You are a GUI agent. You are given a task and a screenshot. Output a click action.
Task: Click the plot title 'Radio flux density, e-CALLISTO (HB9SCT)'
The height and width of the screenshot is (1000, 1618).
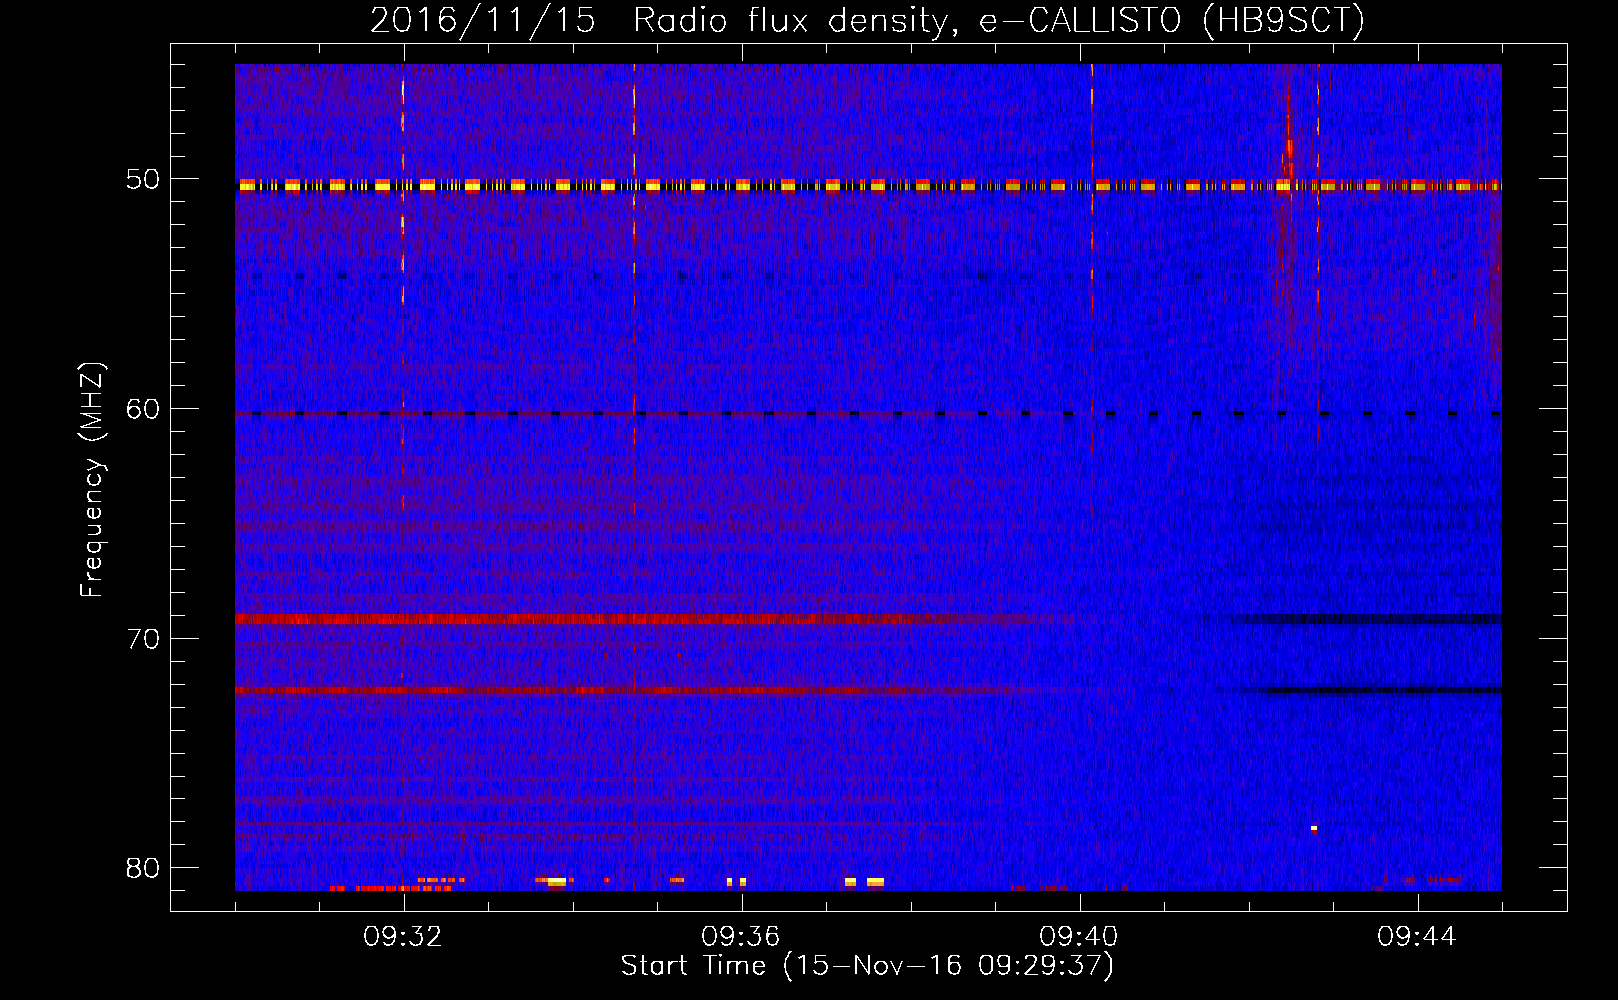(x=999, y=20)
